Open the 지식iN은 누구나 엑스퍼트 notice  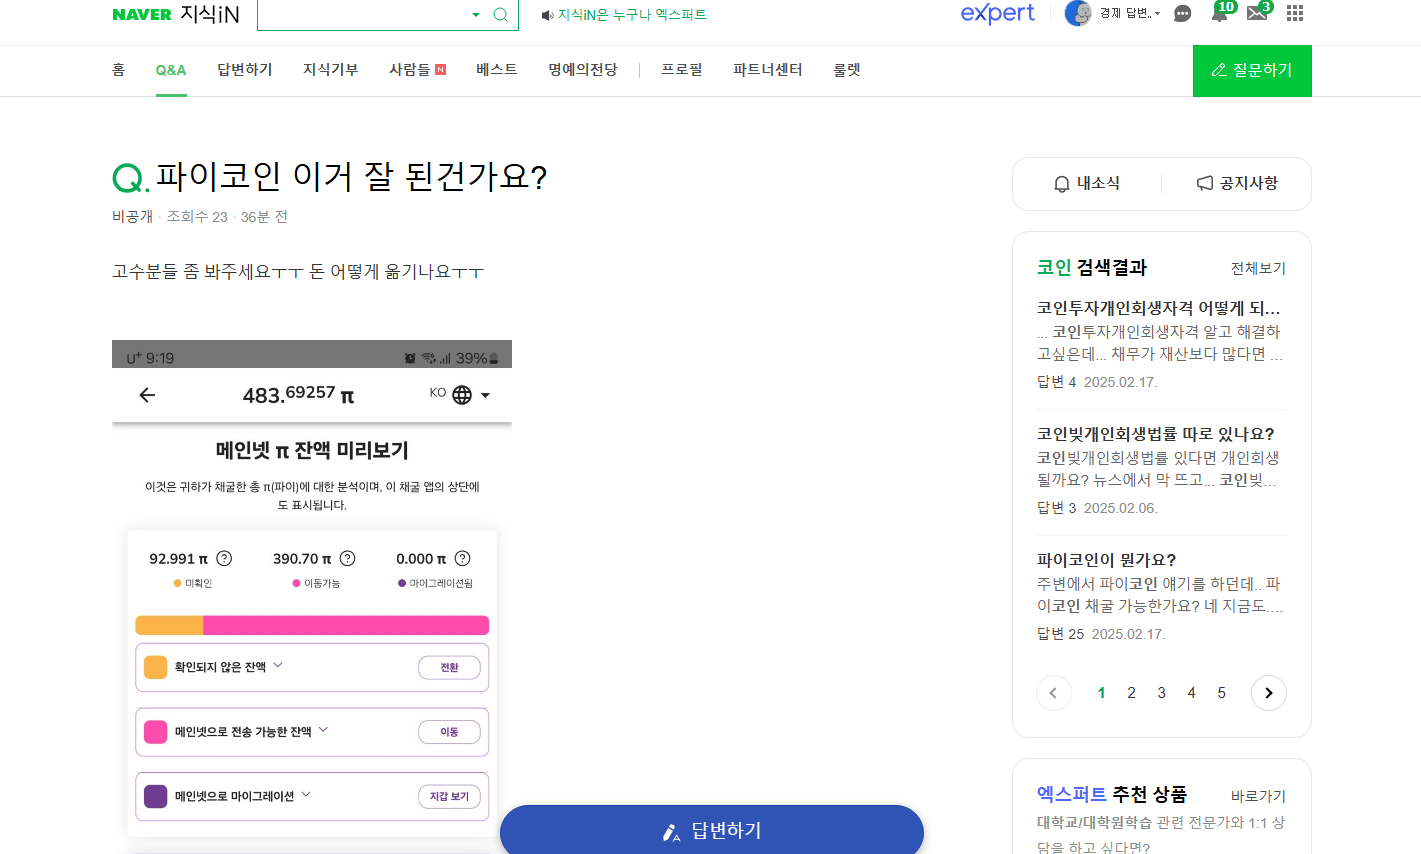point(632,15)
